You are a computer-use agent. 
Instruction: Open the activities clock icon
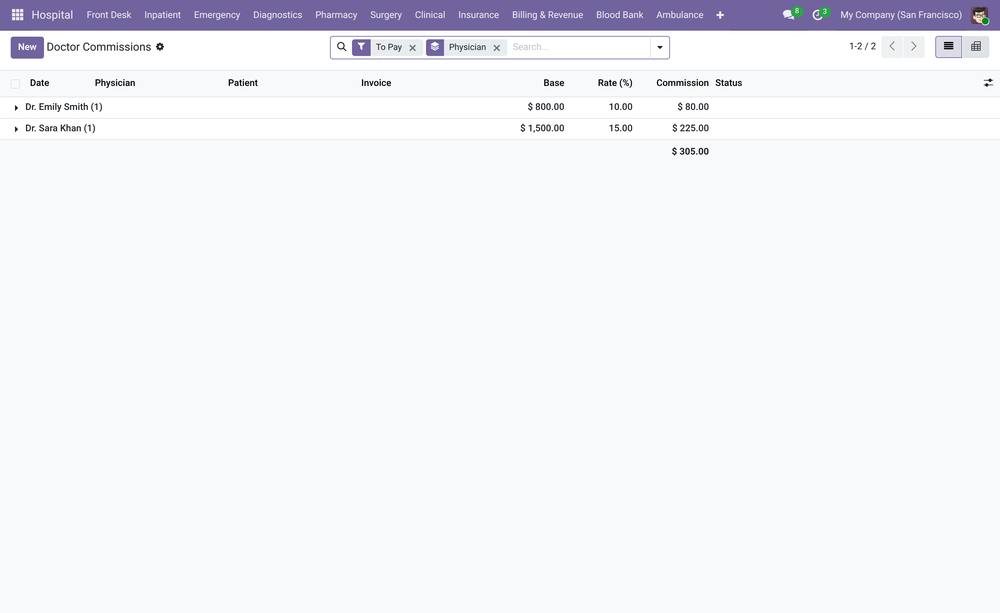(819, 14)
